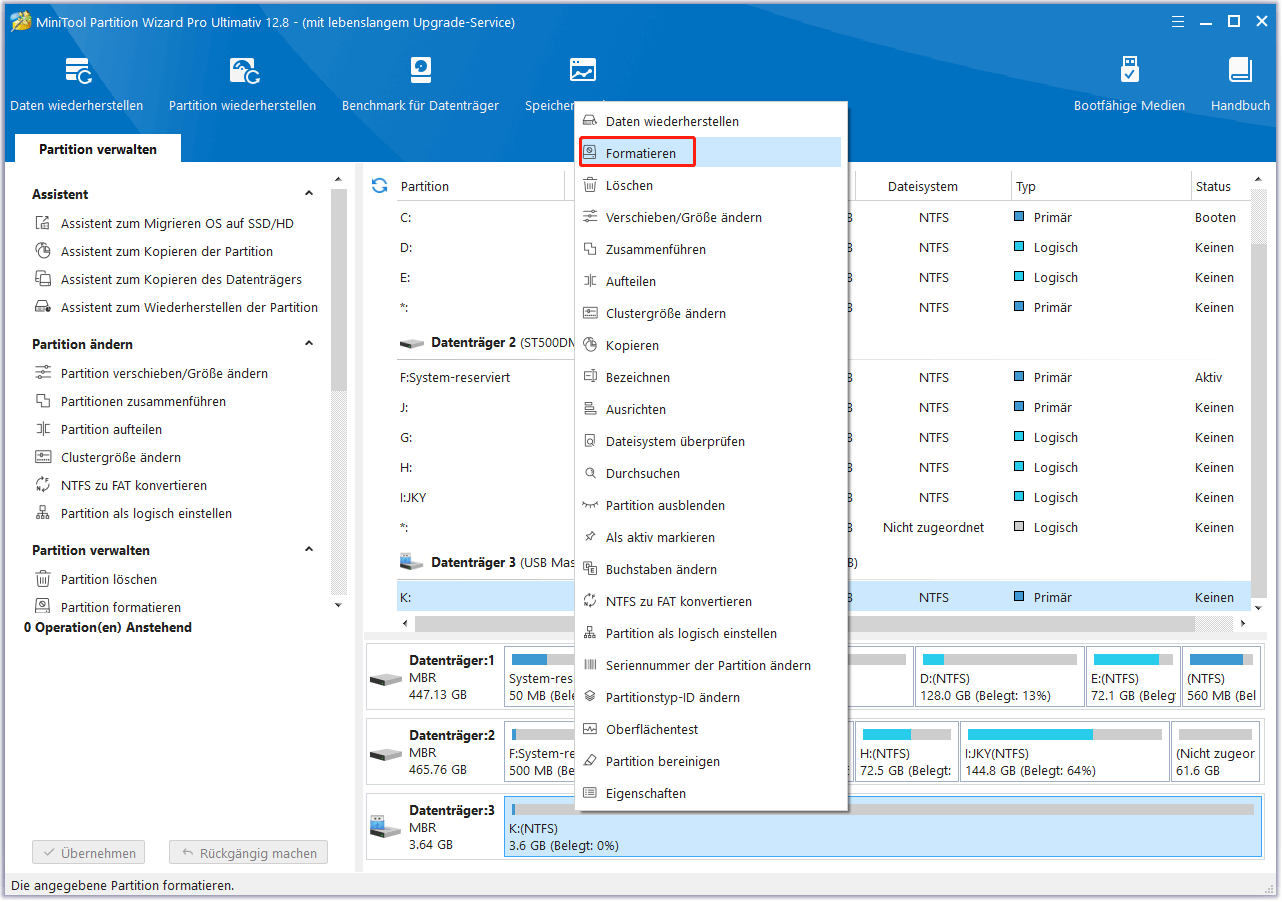
Task: Click Oberflächentest icon in context menu
Action: [590, 729]
